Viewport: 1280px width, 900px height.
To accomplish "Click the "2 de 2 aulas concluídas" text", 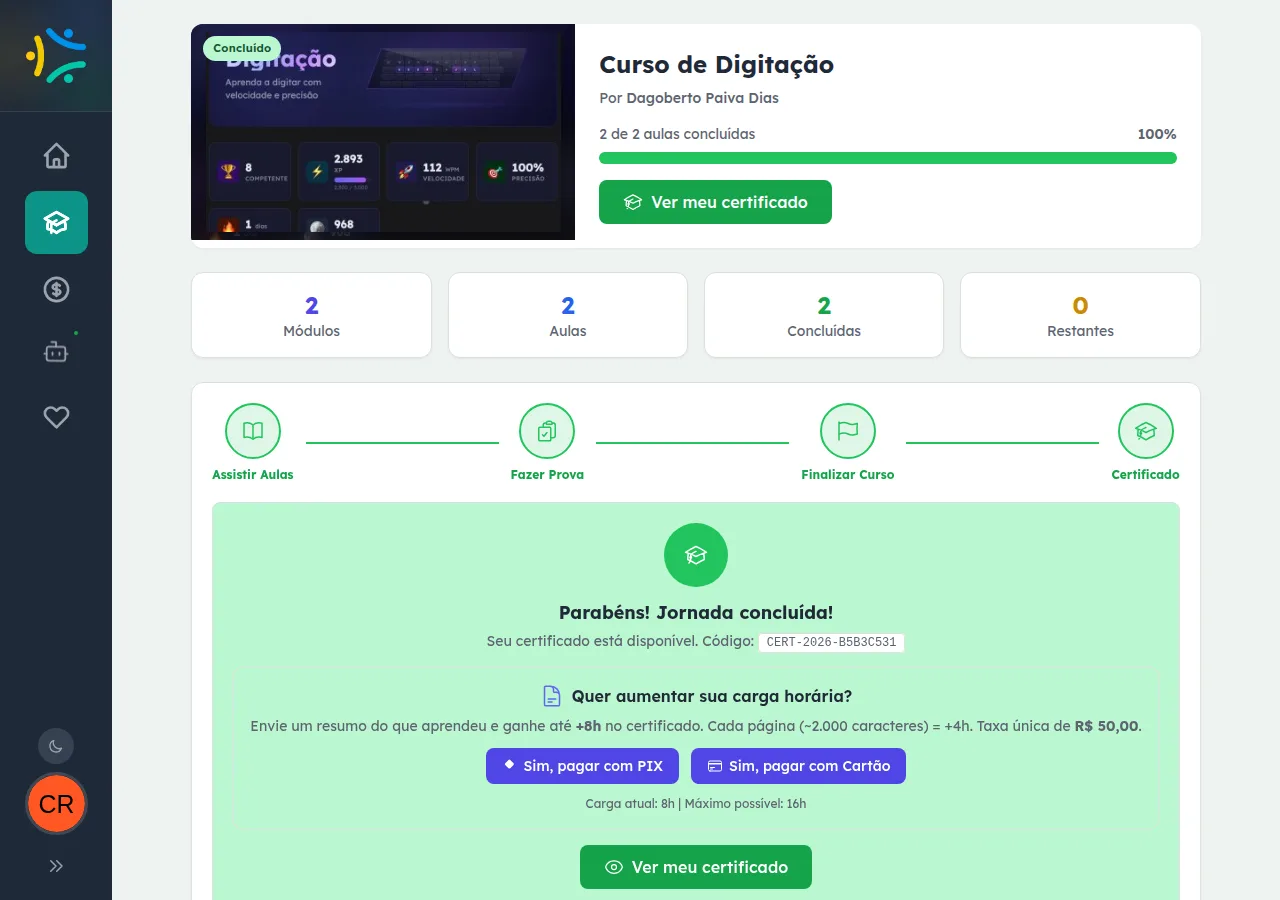I will click(677, 134).
